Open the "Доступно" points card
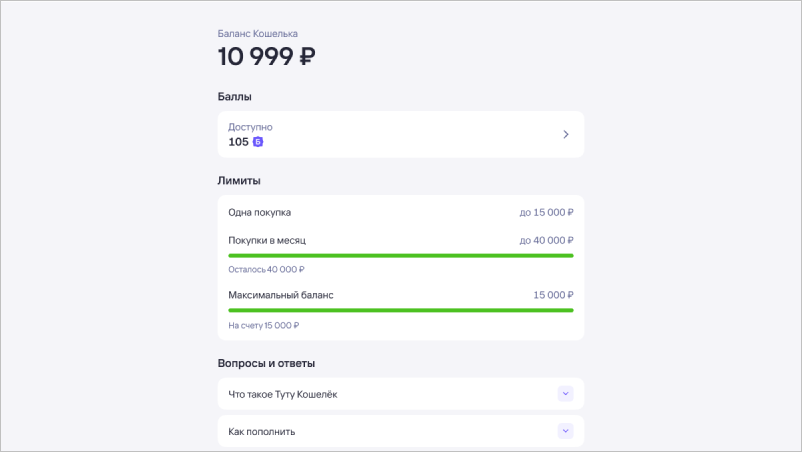Image resolution: width=802 pixels, height=452 pixels. (400, 134)
